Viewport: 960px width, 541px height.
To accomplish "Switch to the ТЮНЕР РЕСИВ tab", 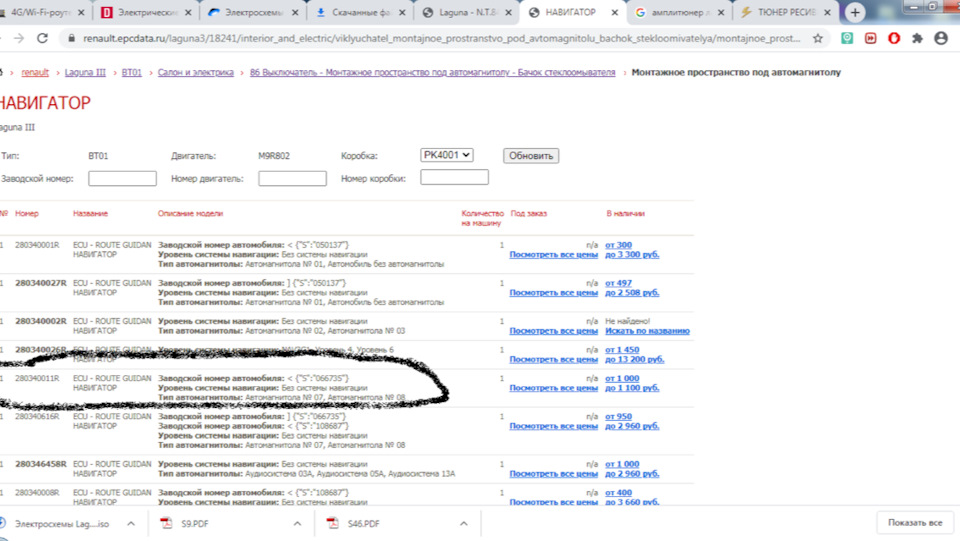I will (x=786, y=12).
